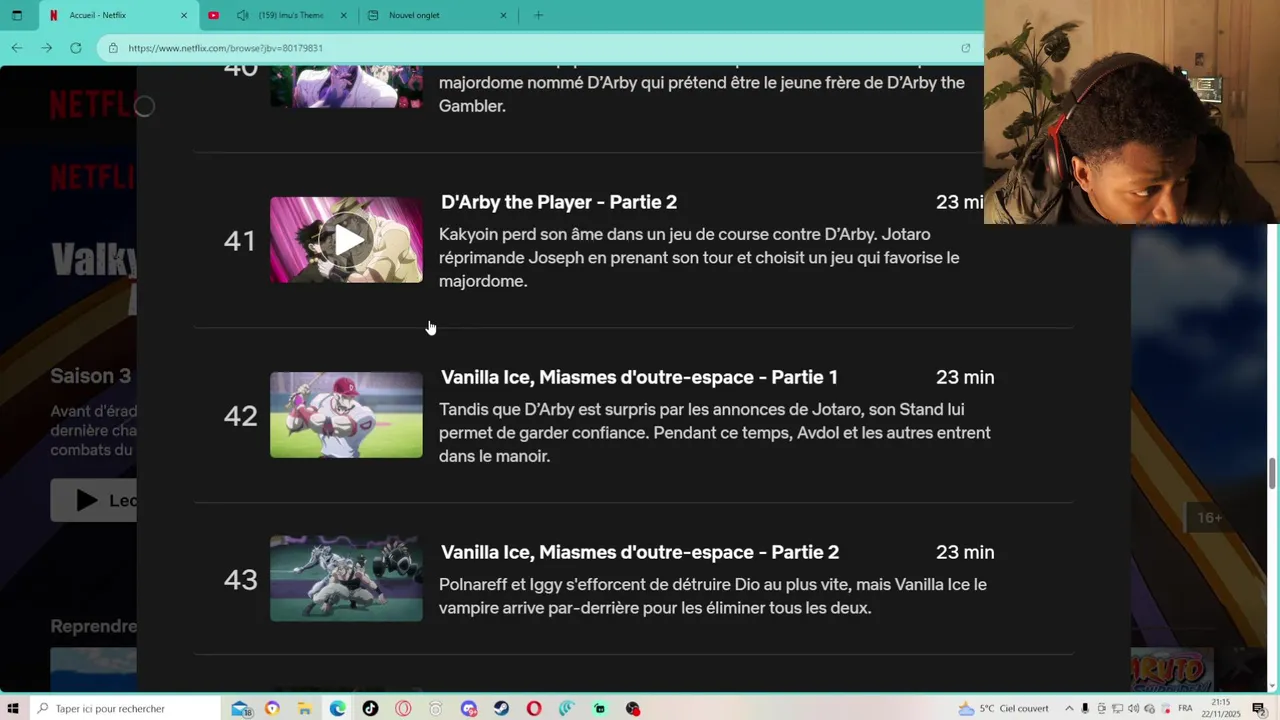1280x720 pixels.
Task: Open Steam from taskbar
Action: coord(501,708)
